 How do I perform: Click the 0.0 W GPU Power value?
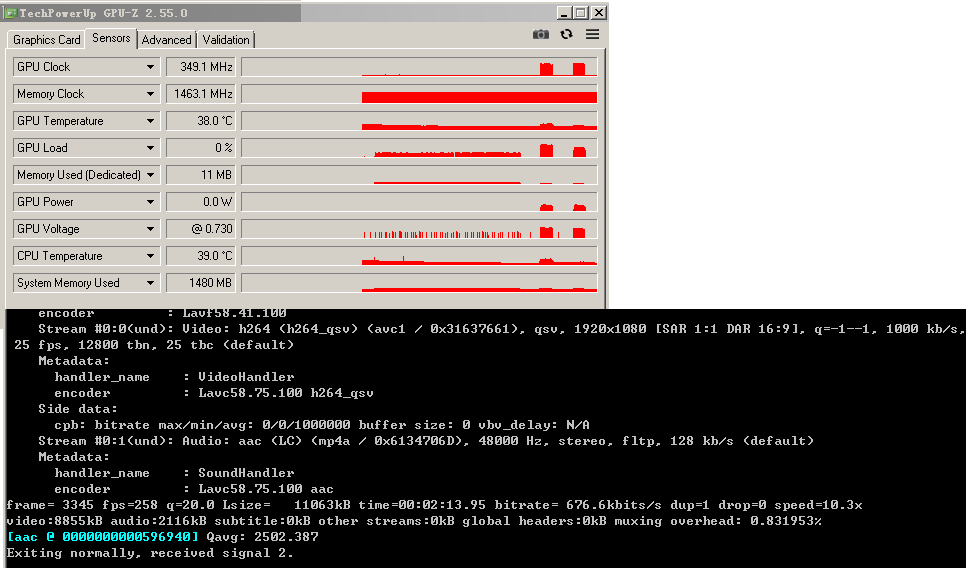200,201
